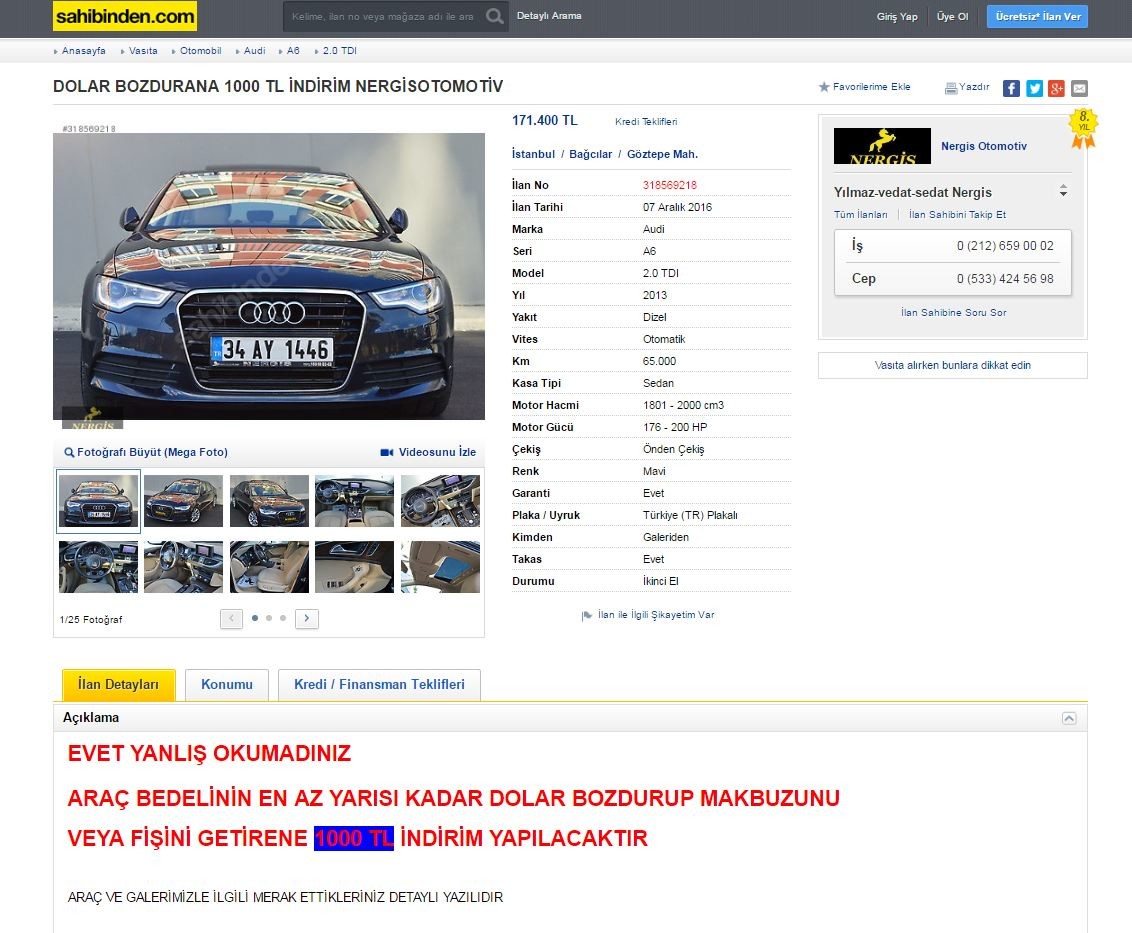Click the Göztepe Mah. location link
Viewport: 1132px width, 933px height.
tap(662, 154)
